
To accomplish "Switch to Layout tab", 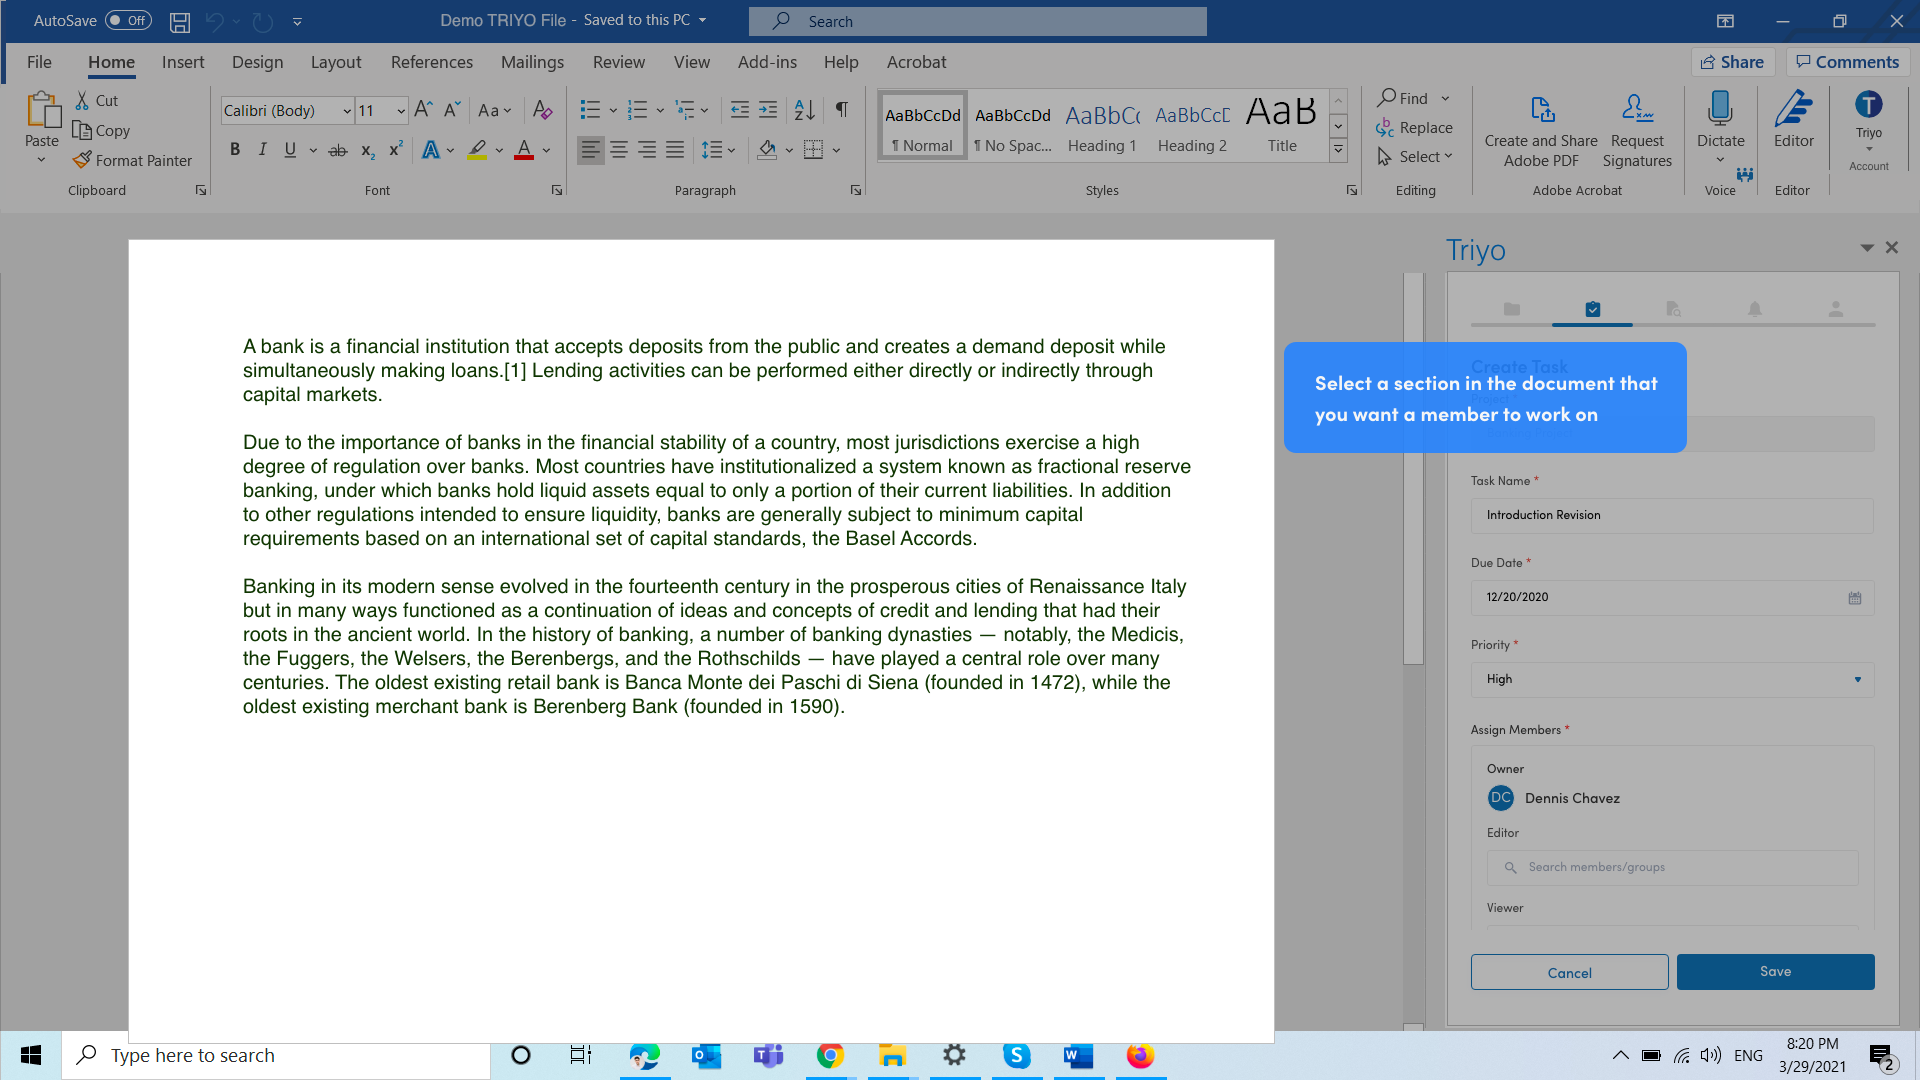I will 336,62.
